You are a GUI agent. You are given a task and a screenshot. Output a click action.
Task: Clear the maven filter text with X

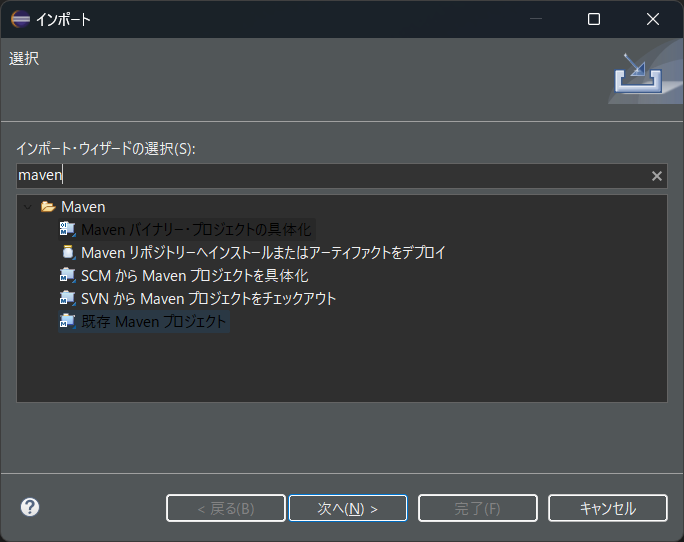pos(657,176)
